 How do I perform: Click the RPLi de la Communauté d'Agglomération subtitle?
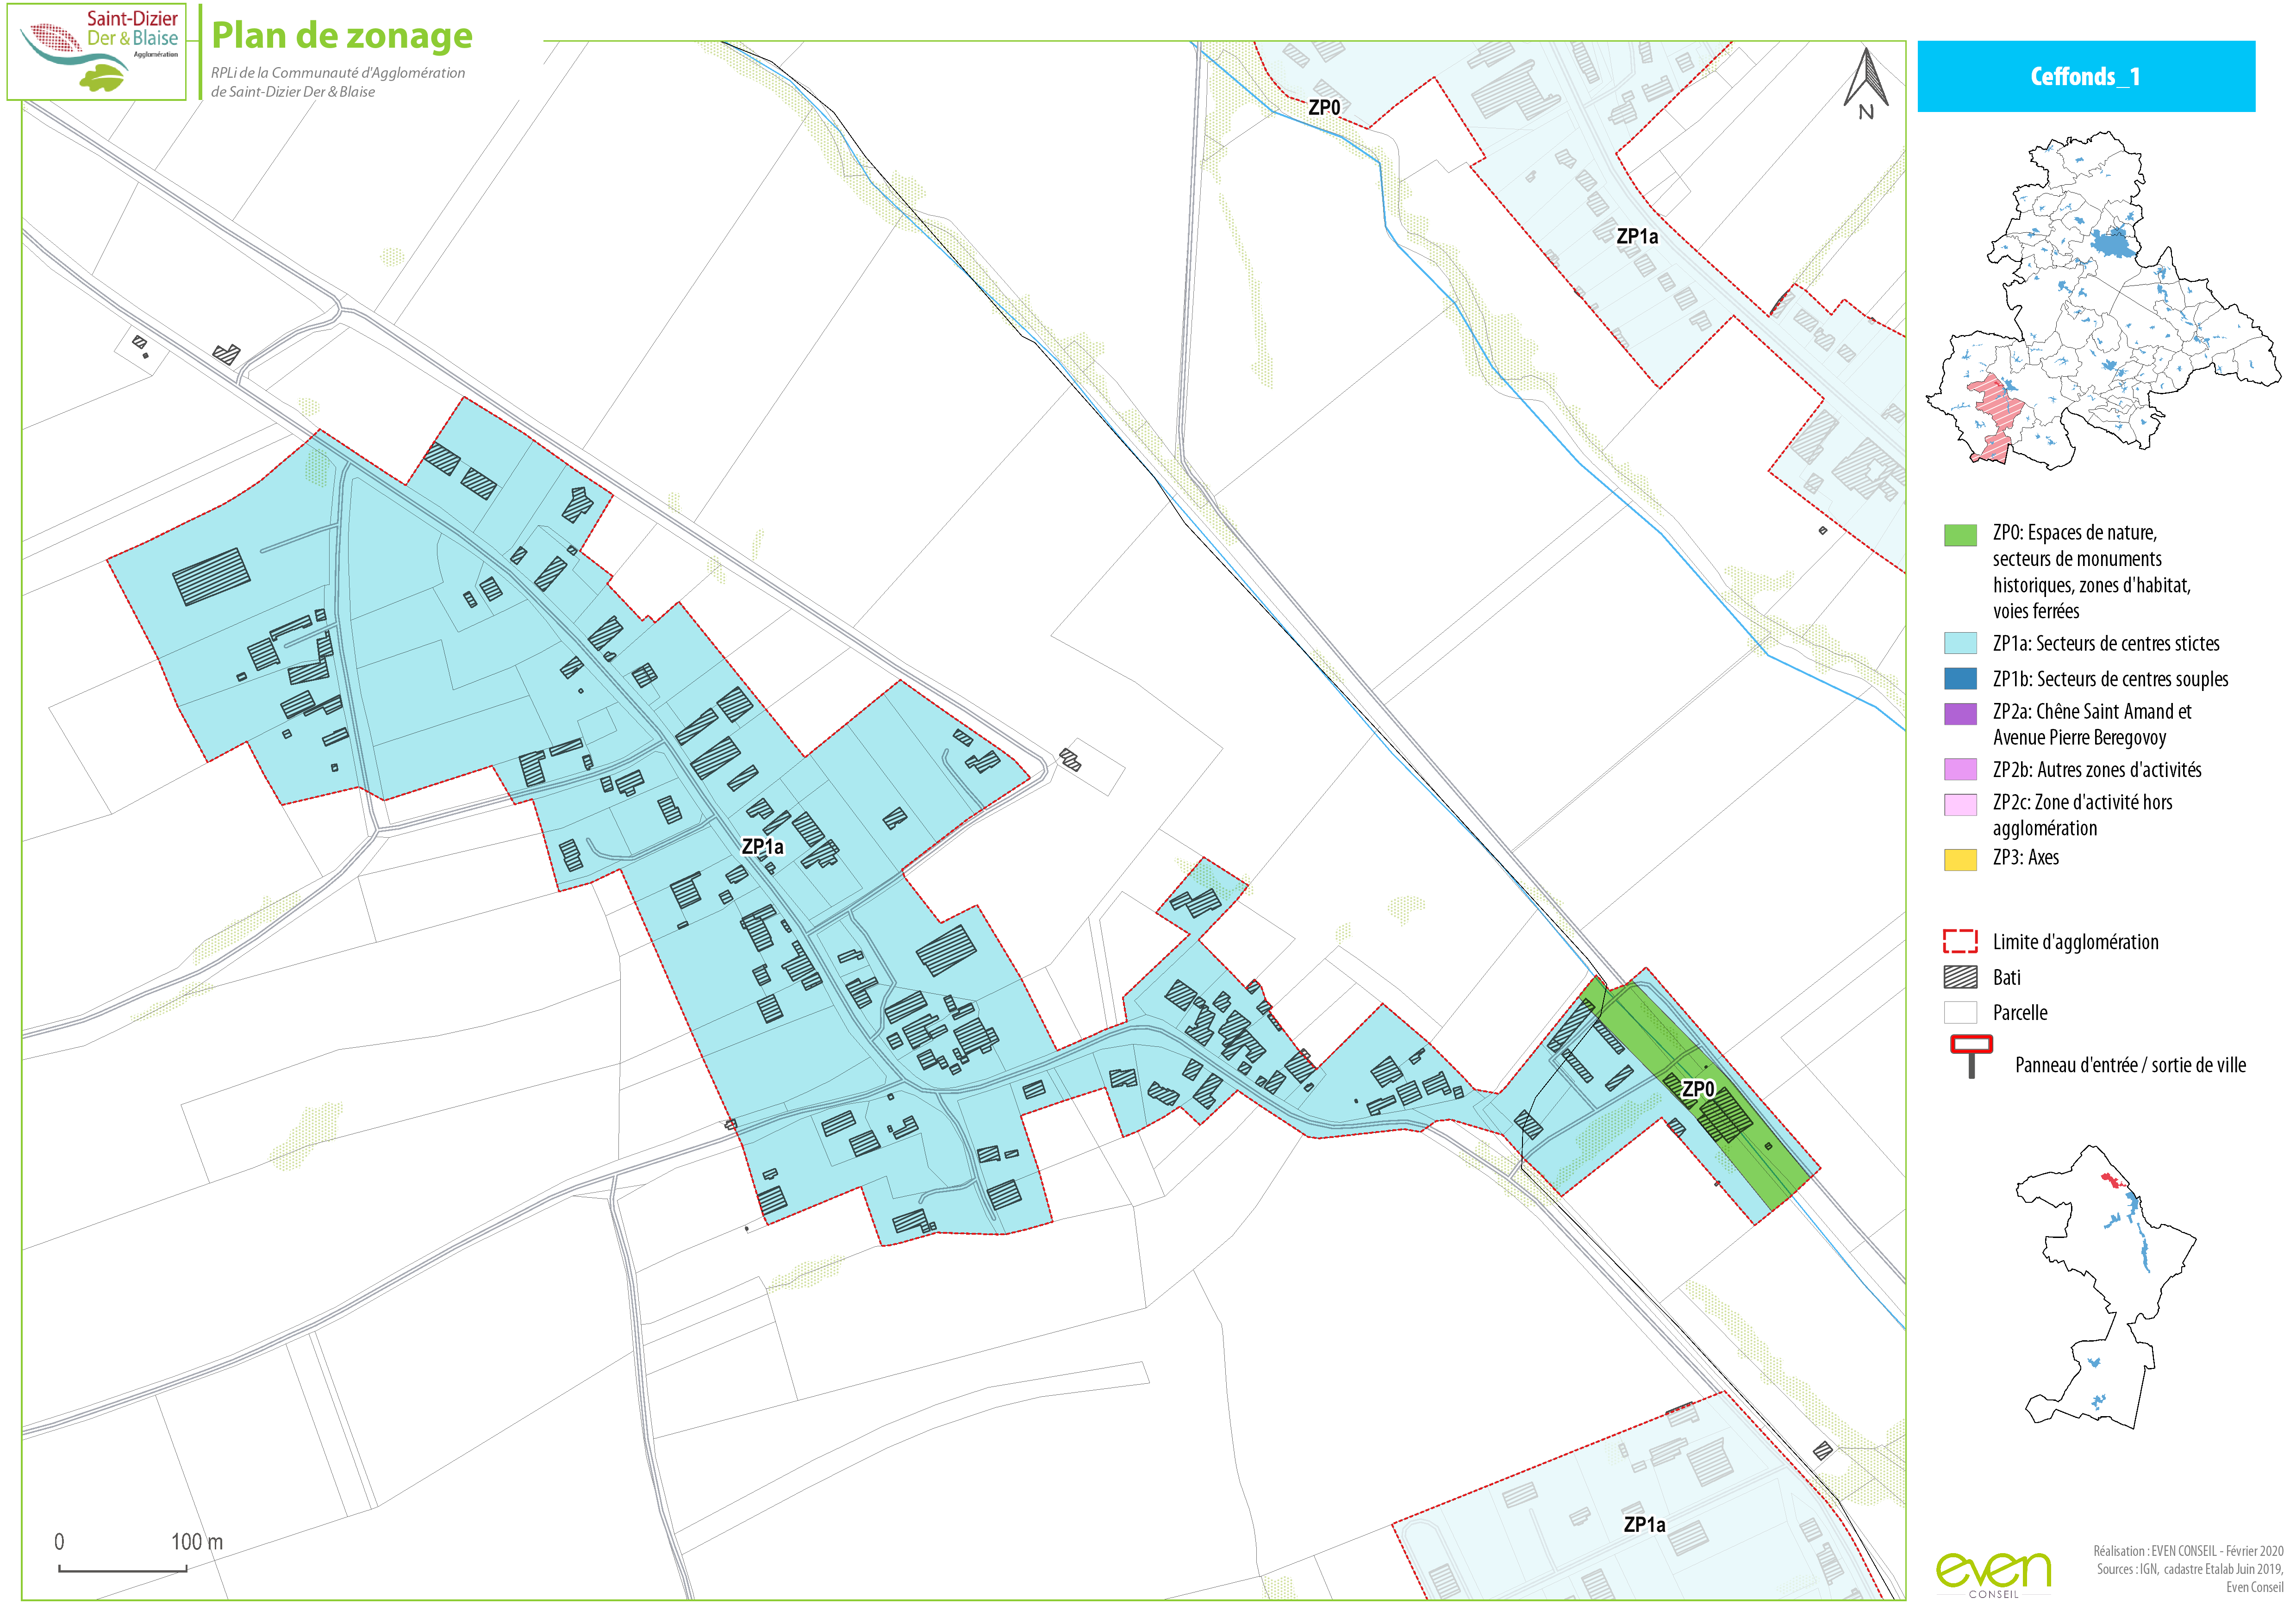[x=338, y=82]
